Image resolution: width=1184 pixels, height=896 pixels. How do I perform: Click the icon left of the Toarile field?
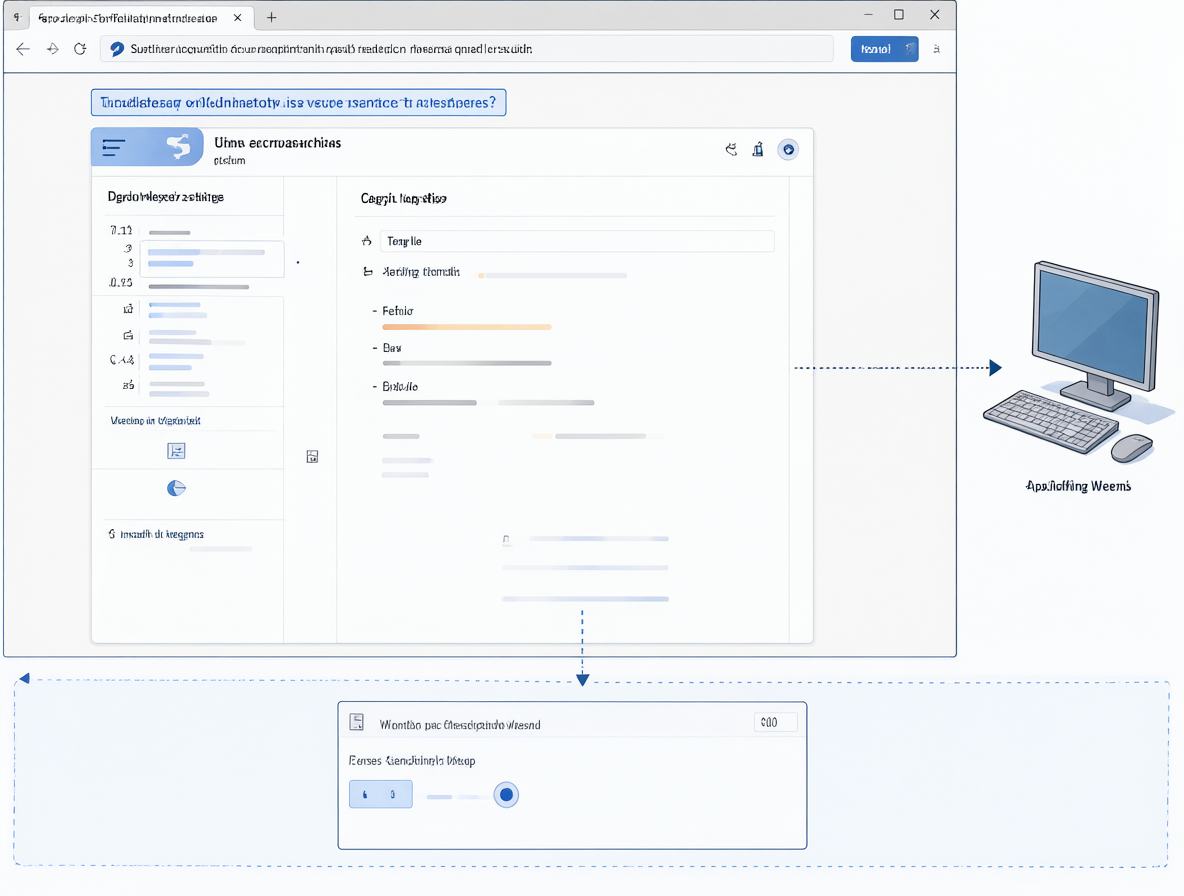click(366, 241)
